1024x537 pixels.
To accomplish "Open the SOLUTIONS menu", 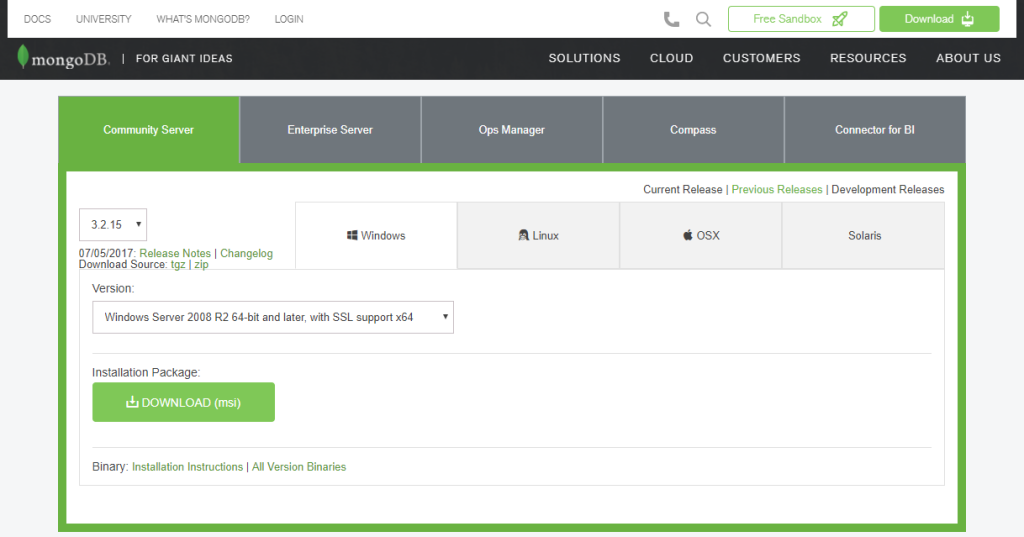I will coord(584,58).
